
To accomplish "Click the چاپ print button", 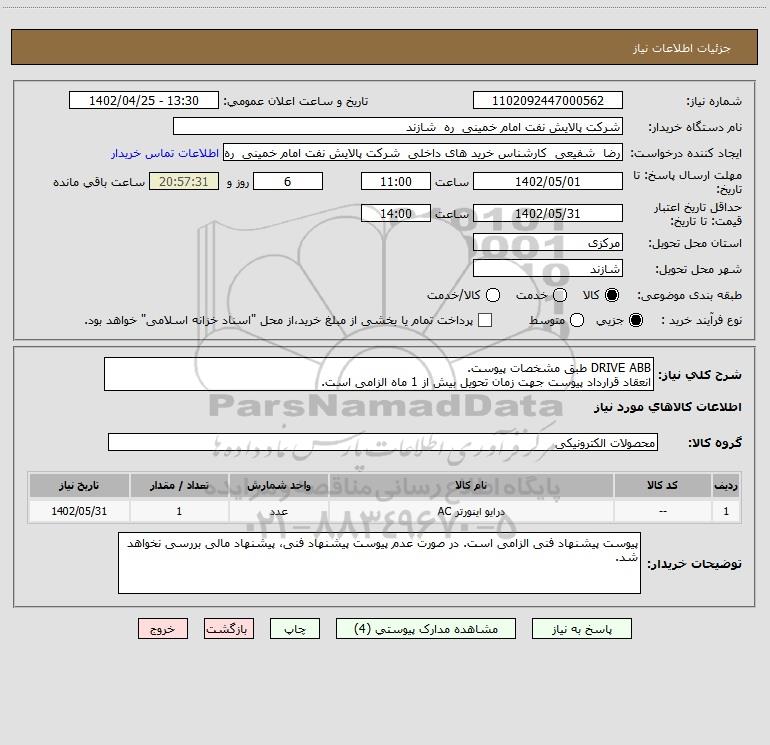I will coord(295,629).
